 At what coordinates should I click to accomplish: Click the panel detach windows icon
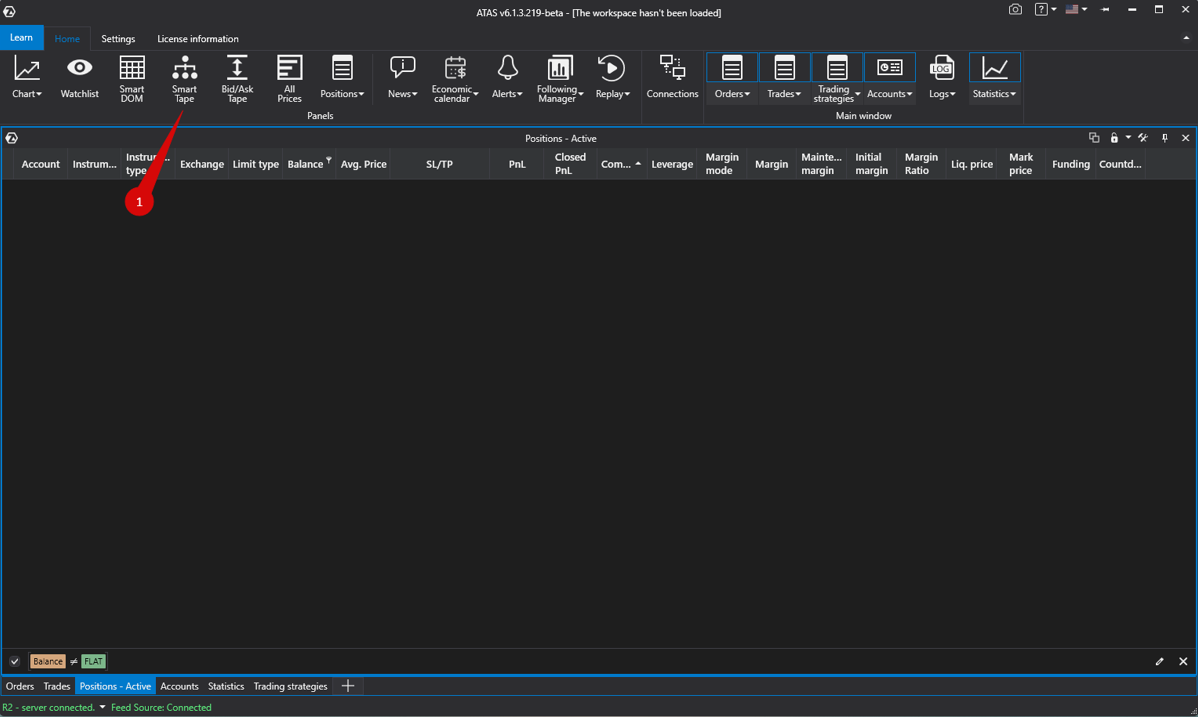click(1094, 138)
